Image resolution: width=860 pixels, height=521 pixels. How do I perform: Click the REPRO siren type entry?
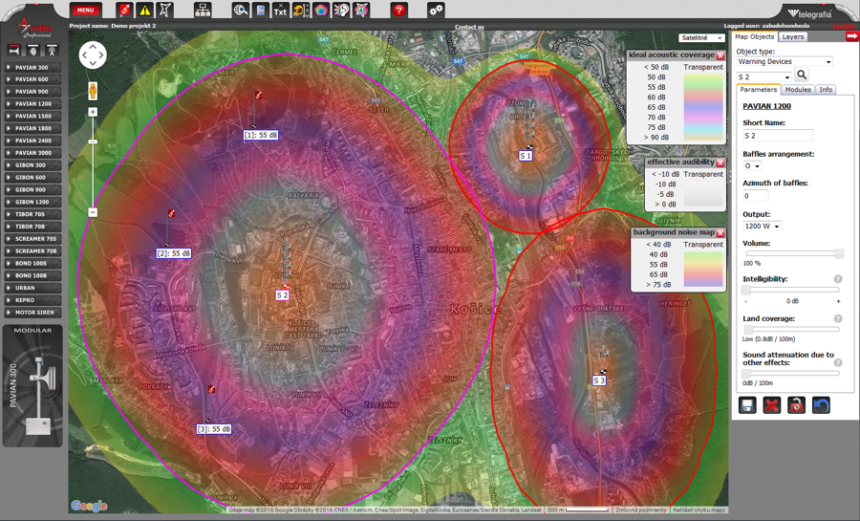33,301
